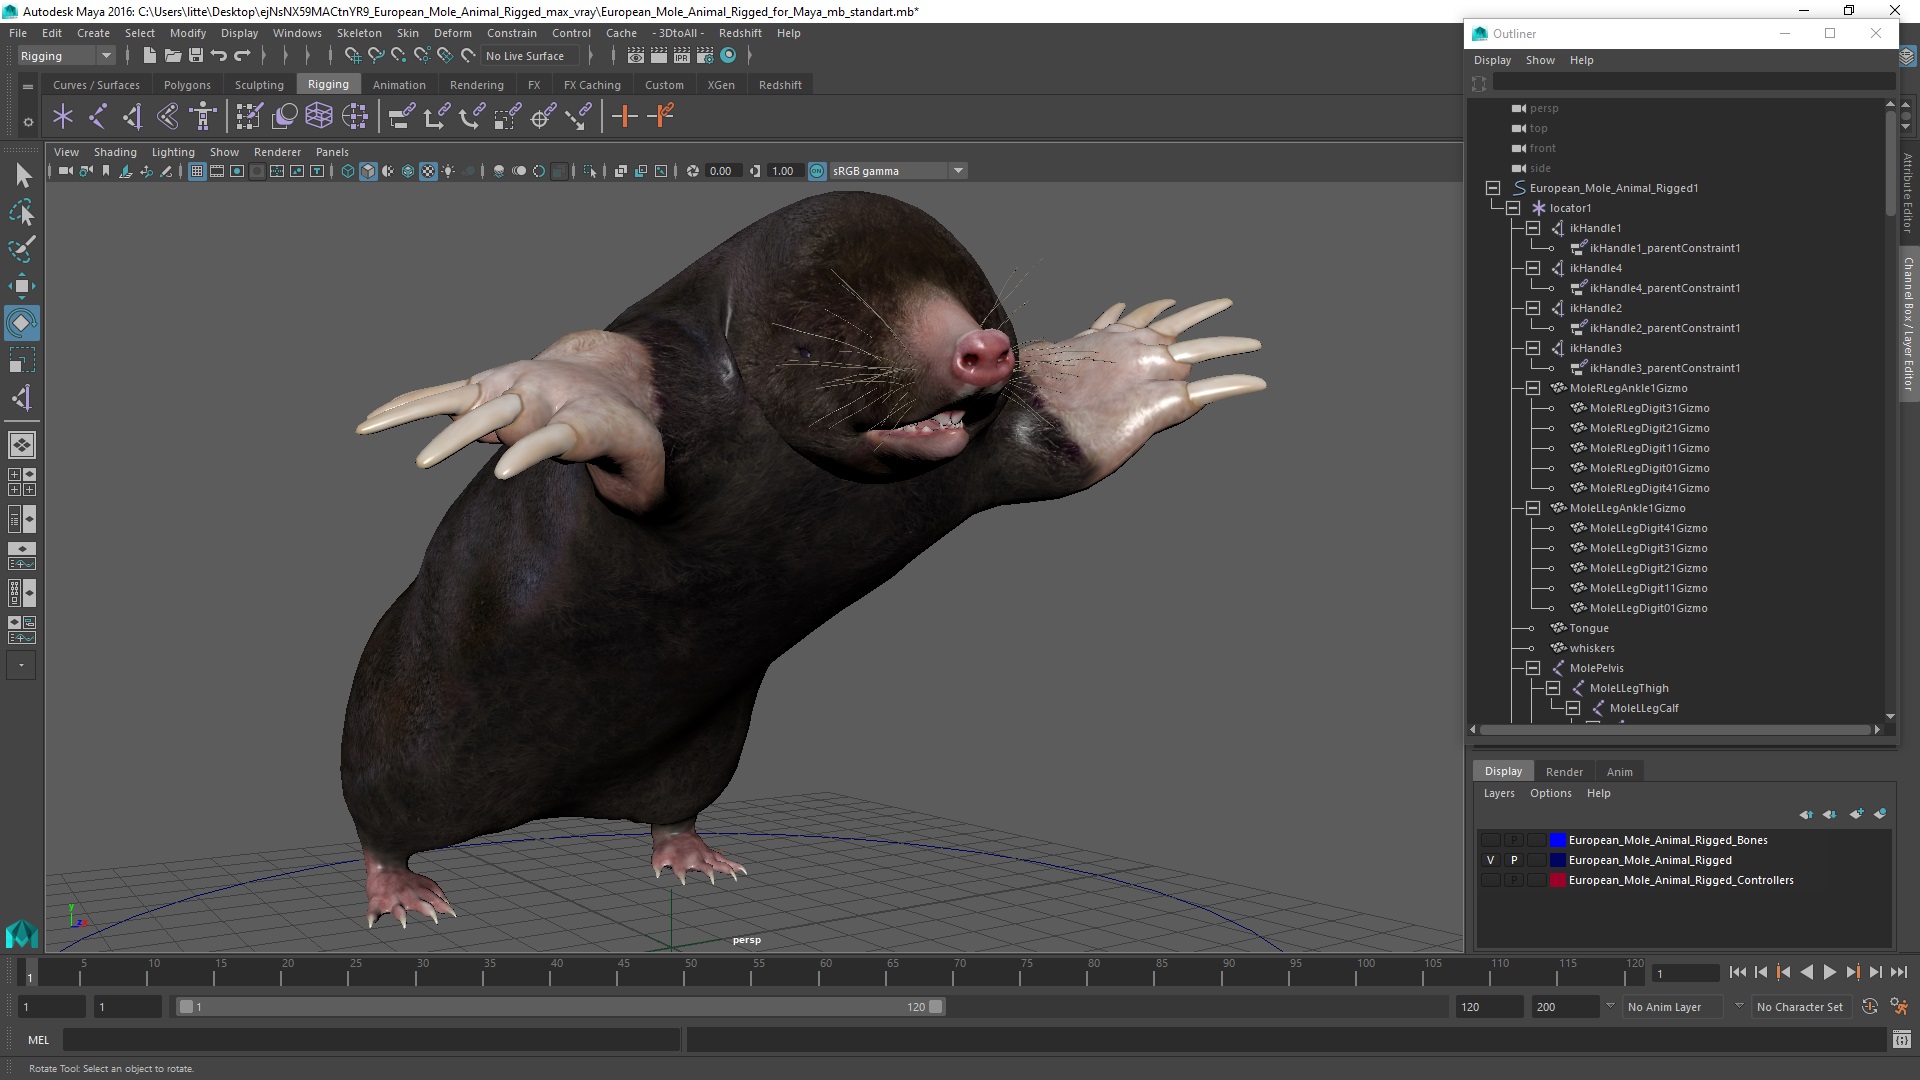1920x1080 pixels.
Task: Play the animation forward
Action: pos(1829,972)
